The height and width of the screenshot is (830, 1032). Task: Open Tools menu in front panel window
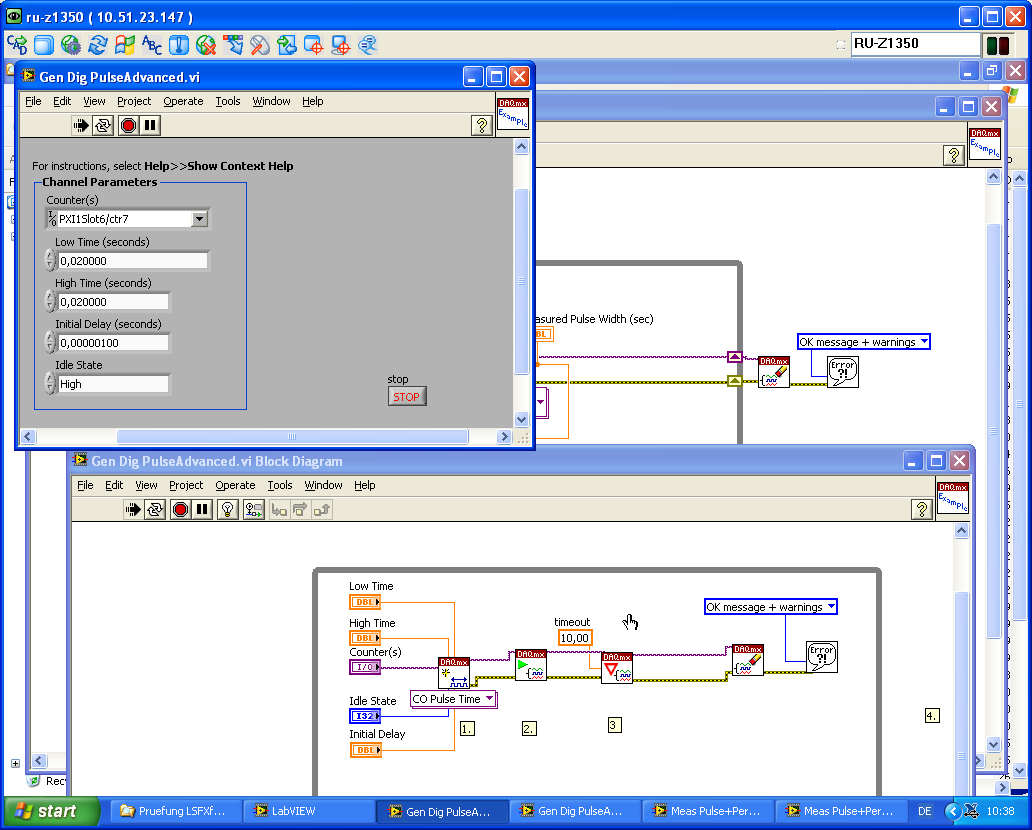pos(228,101)
